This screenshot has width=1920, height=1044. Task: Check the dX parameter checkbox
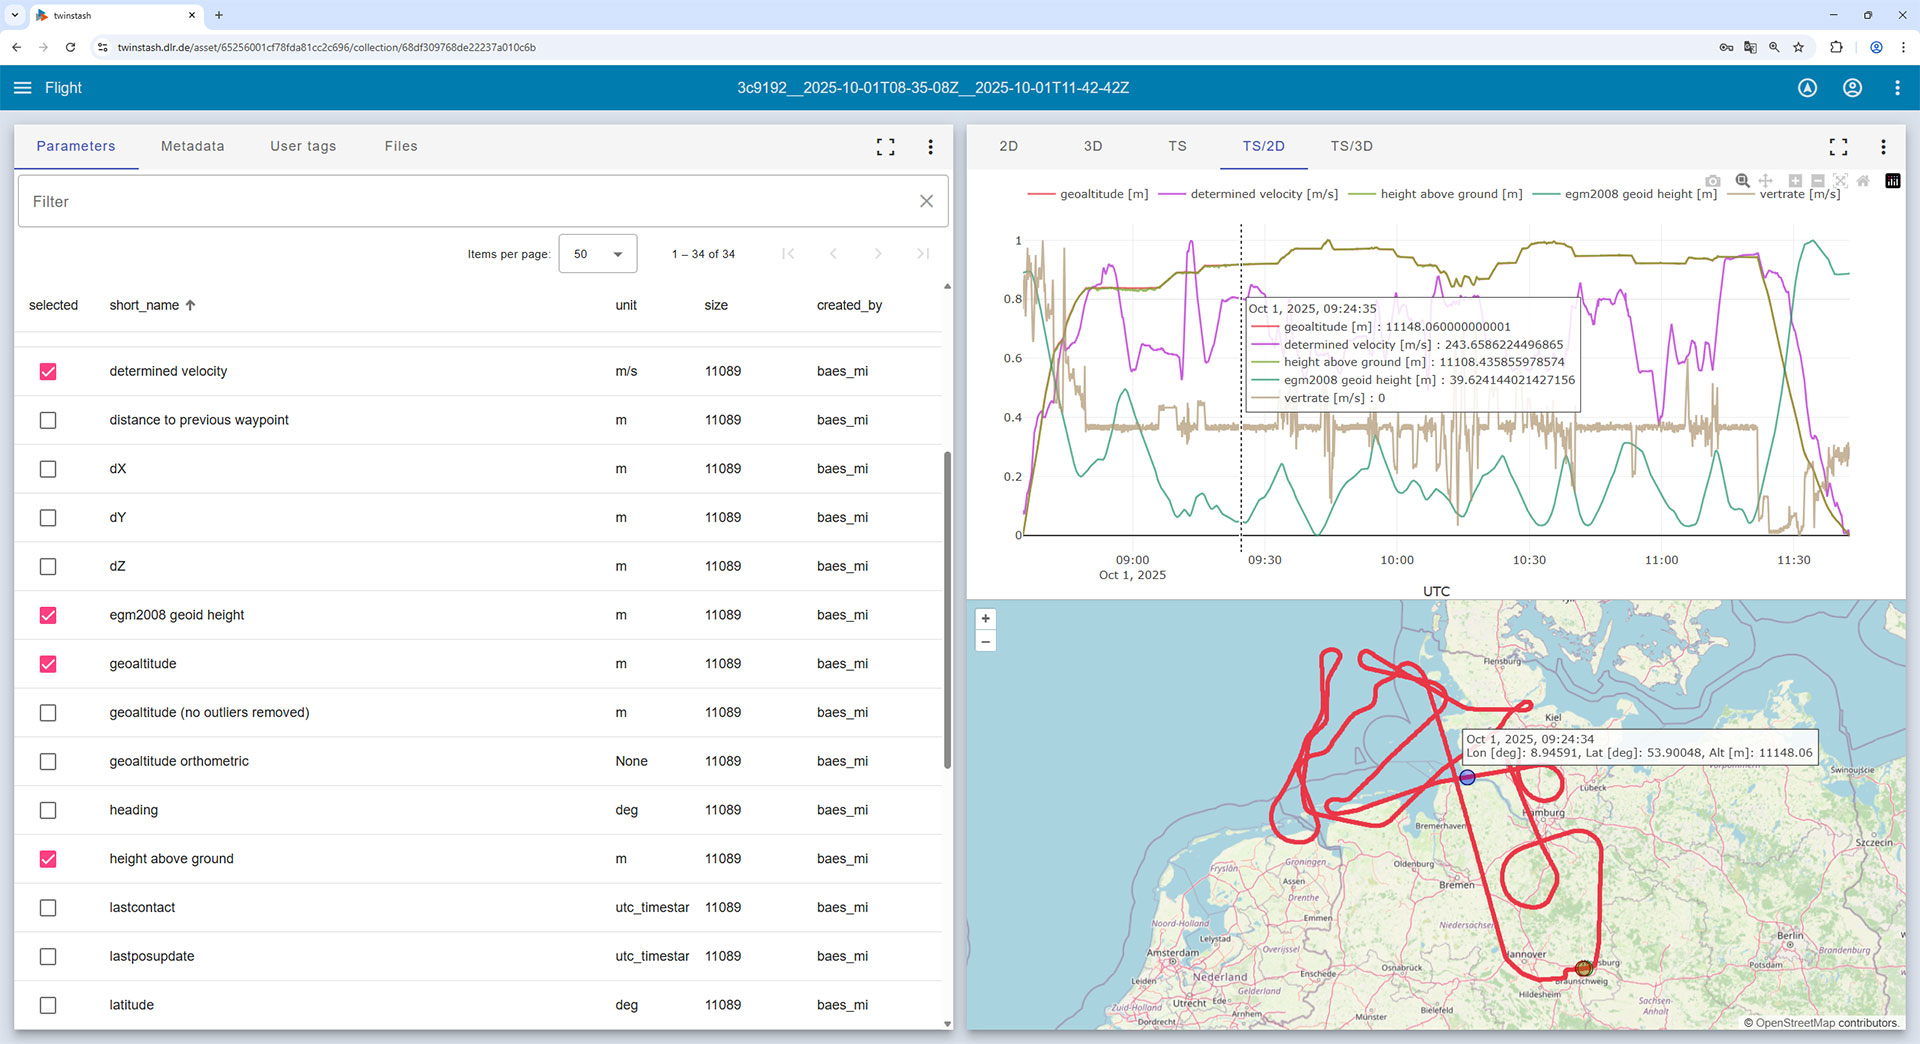click(48, 469)
